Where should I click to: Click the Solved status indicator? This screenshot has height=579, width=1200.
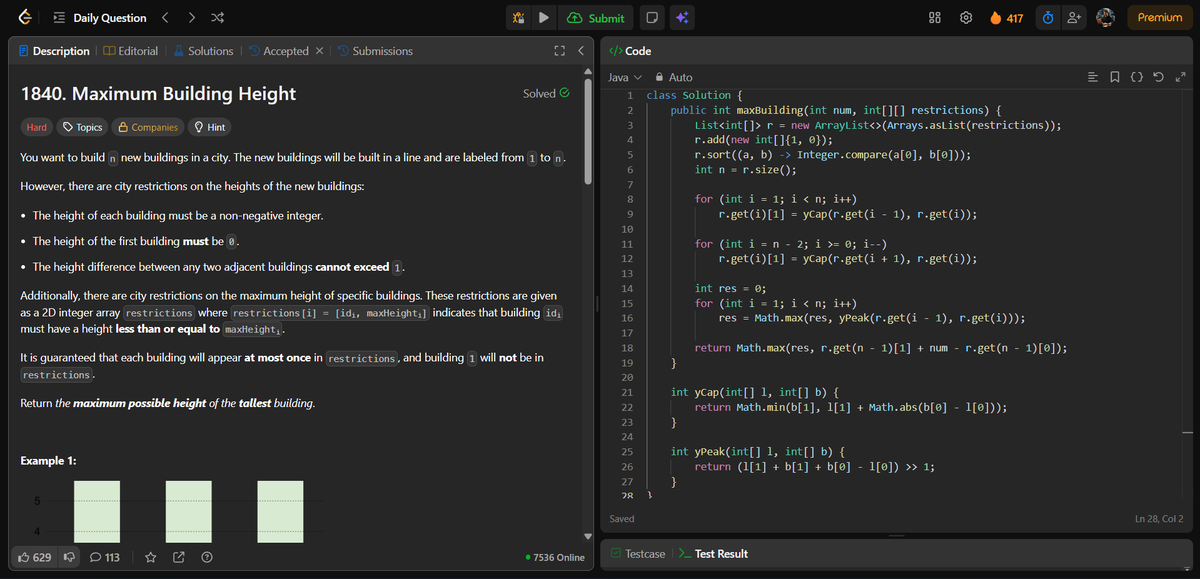pos(546,93)
